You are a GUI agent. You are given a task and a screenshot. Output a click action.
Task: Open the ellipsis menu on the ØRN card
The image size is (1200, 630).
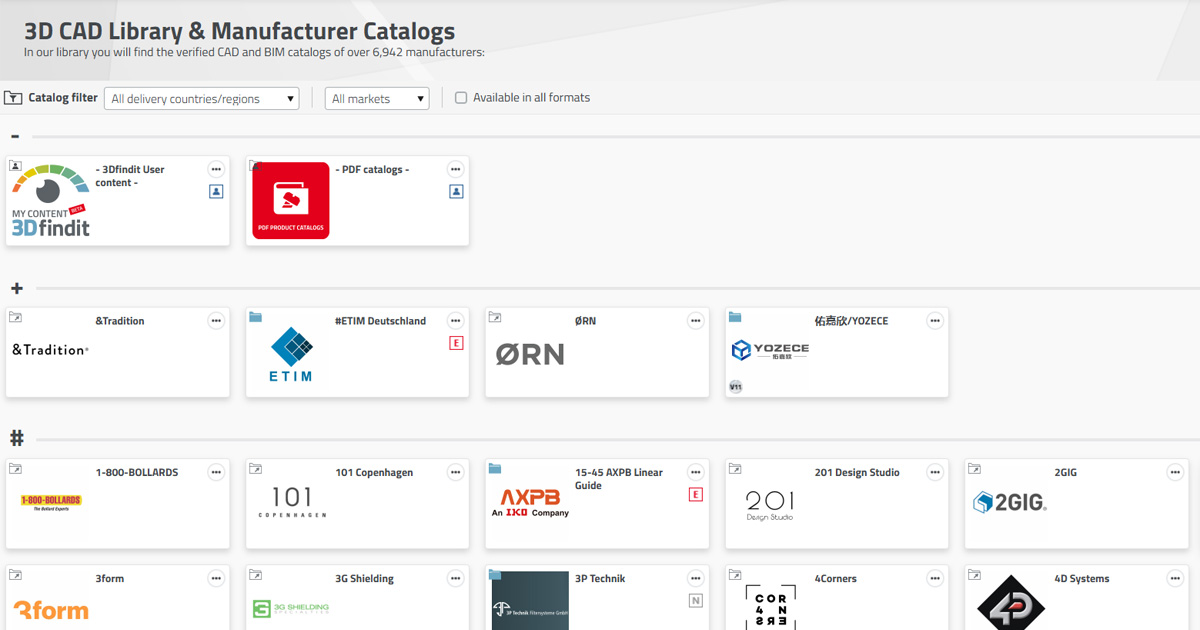click(x=696, y=321)
